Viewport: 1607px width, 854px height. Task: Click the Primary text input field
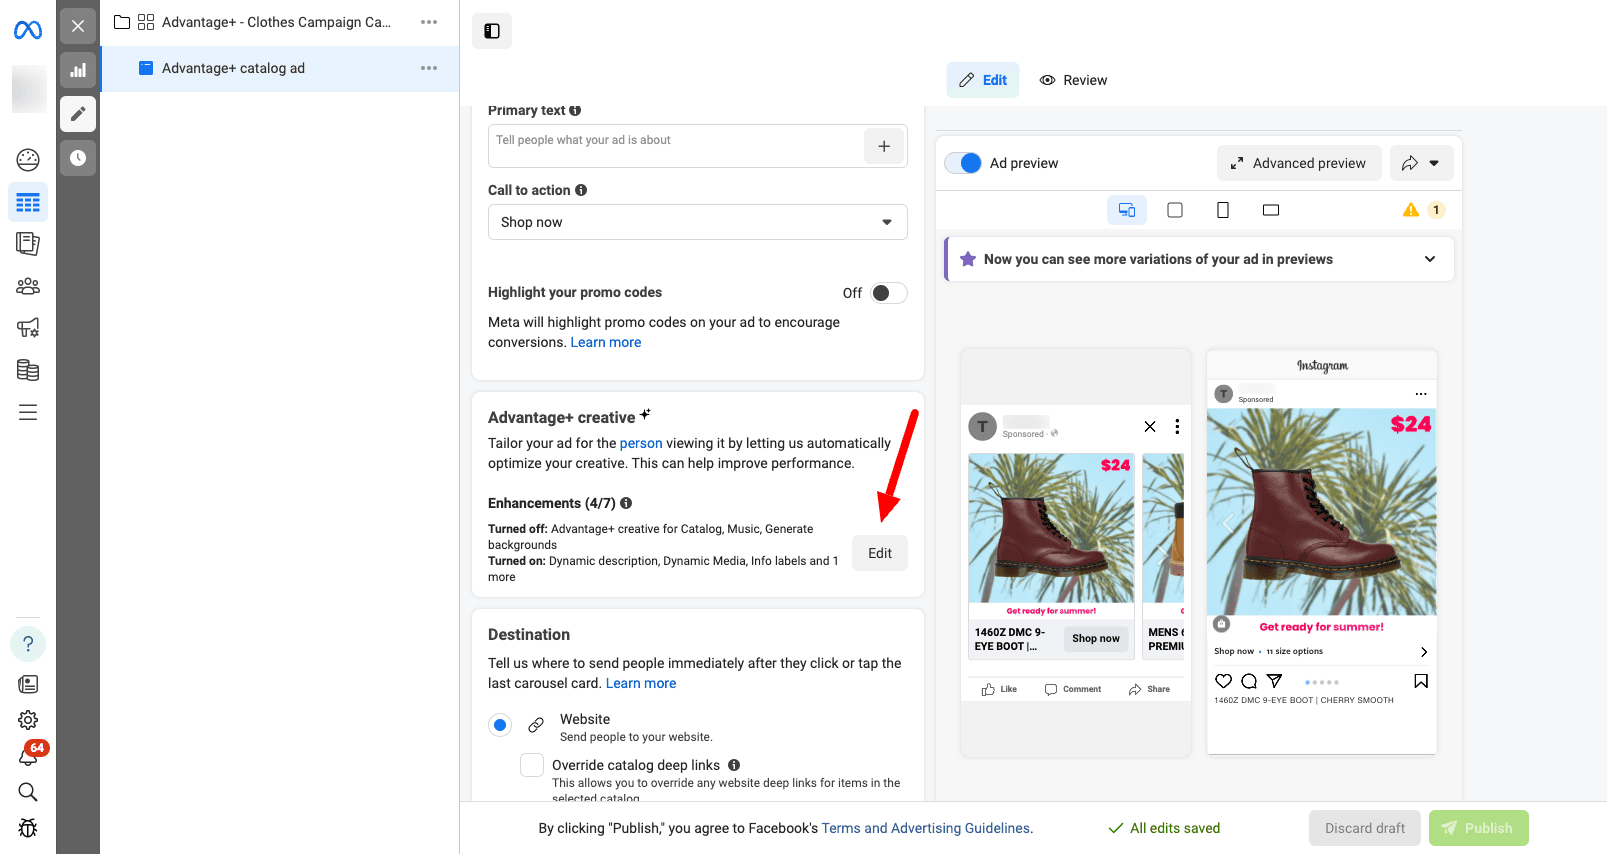(676, 146)
